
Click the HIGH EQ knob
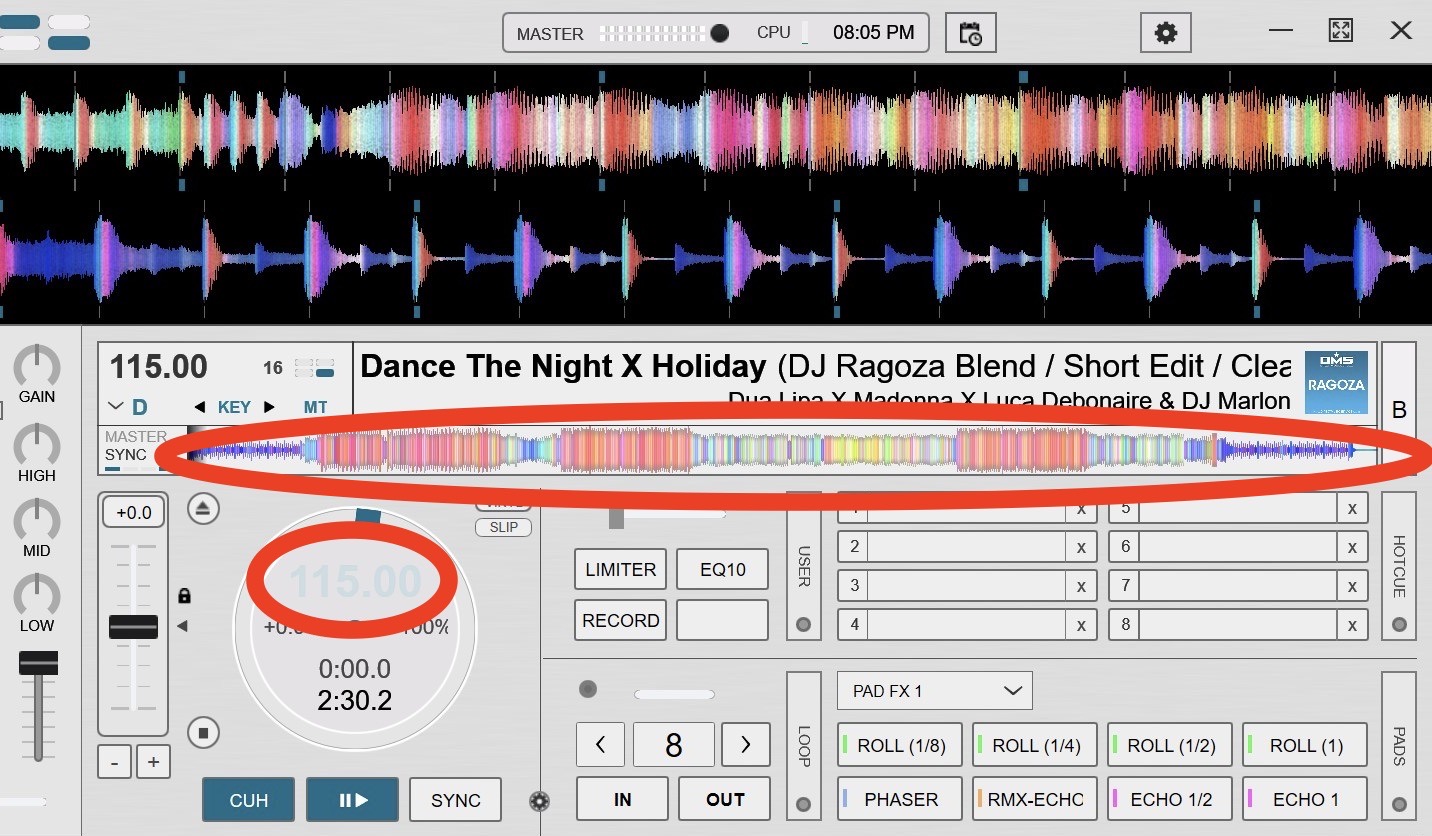(37, 445)
